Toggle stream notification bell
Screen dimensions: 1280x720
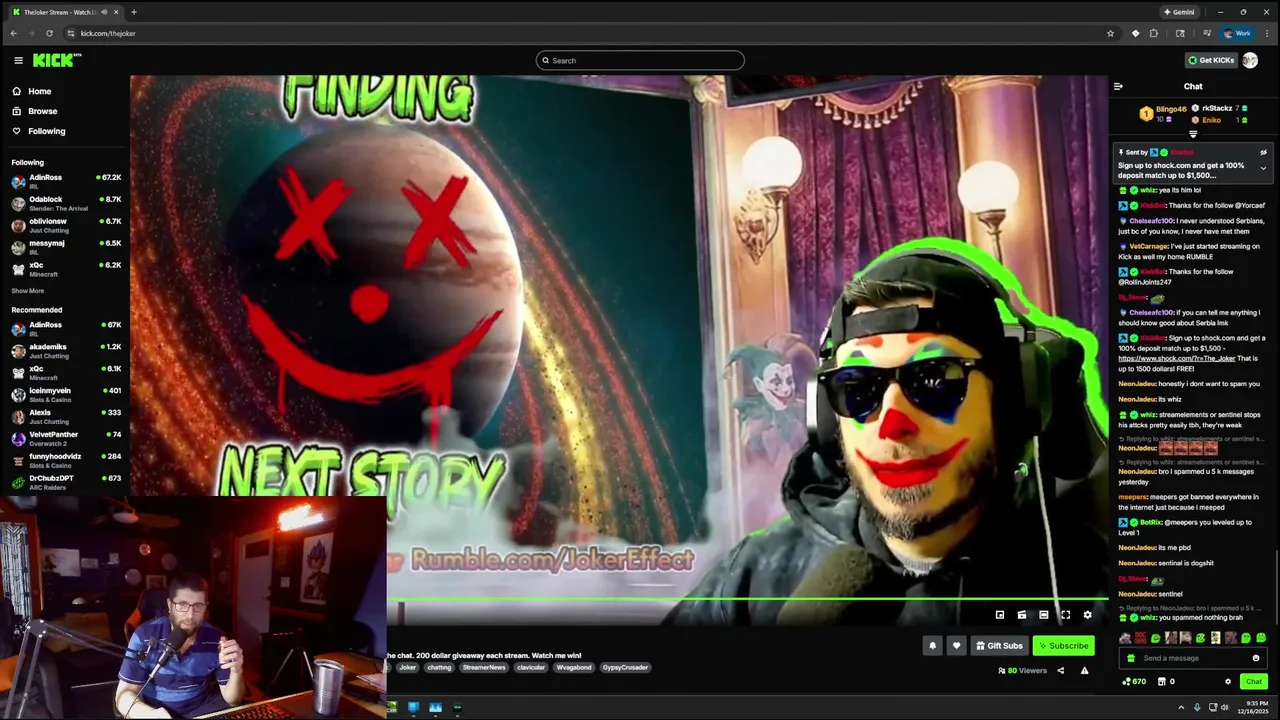pos(933,646)
